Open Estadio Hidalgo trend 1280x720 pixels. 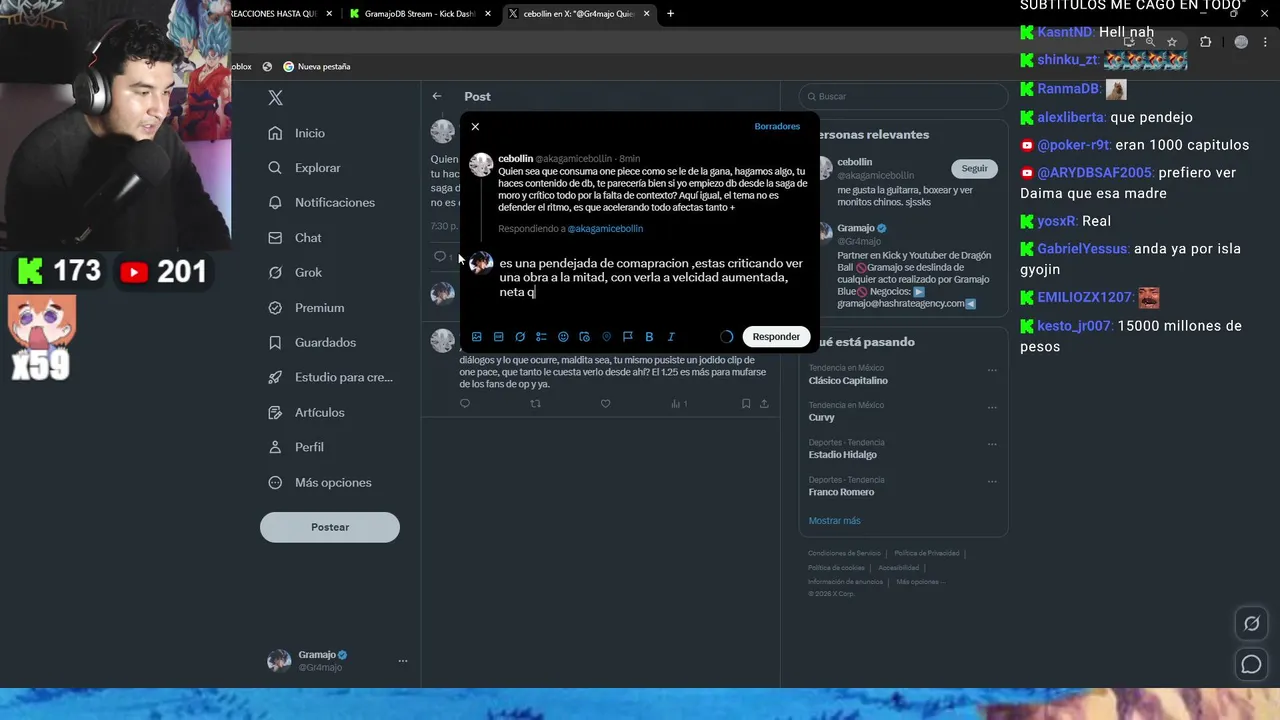[842, 455]
